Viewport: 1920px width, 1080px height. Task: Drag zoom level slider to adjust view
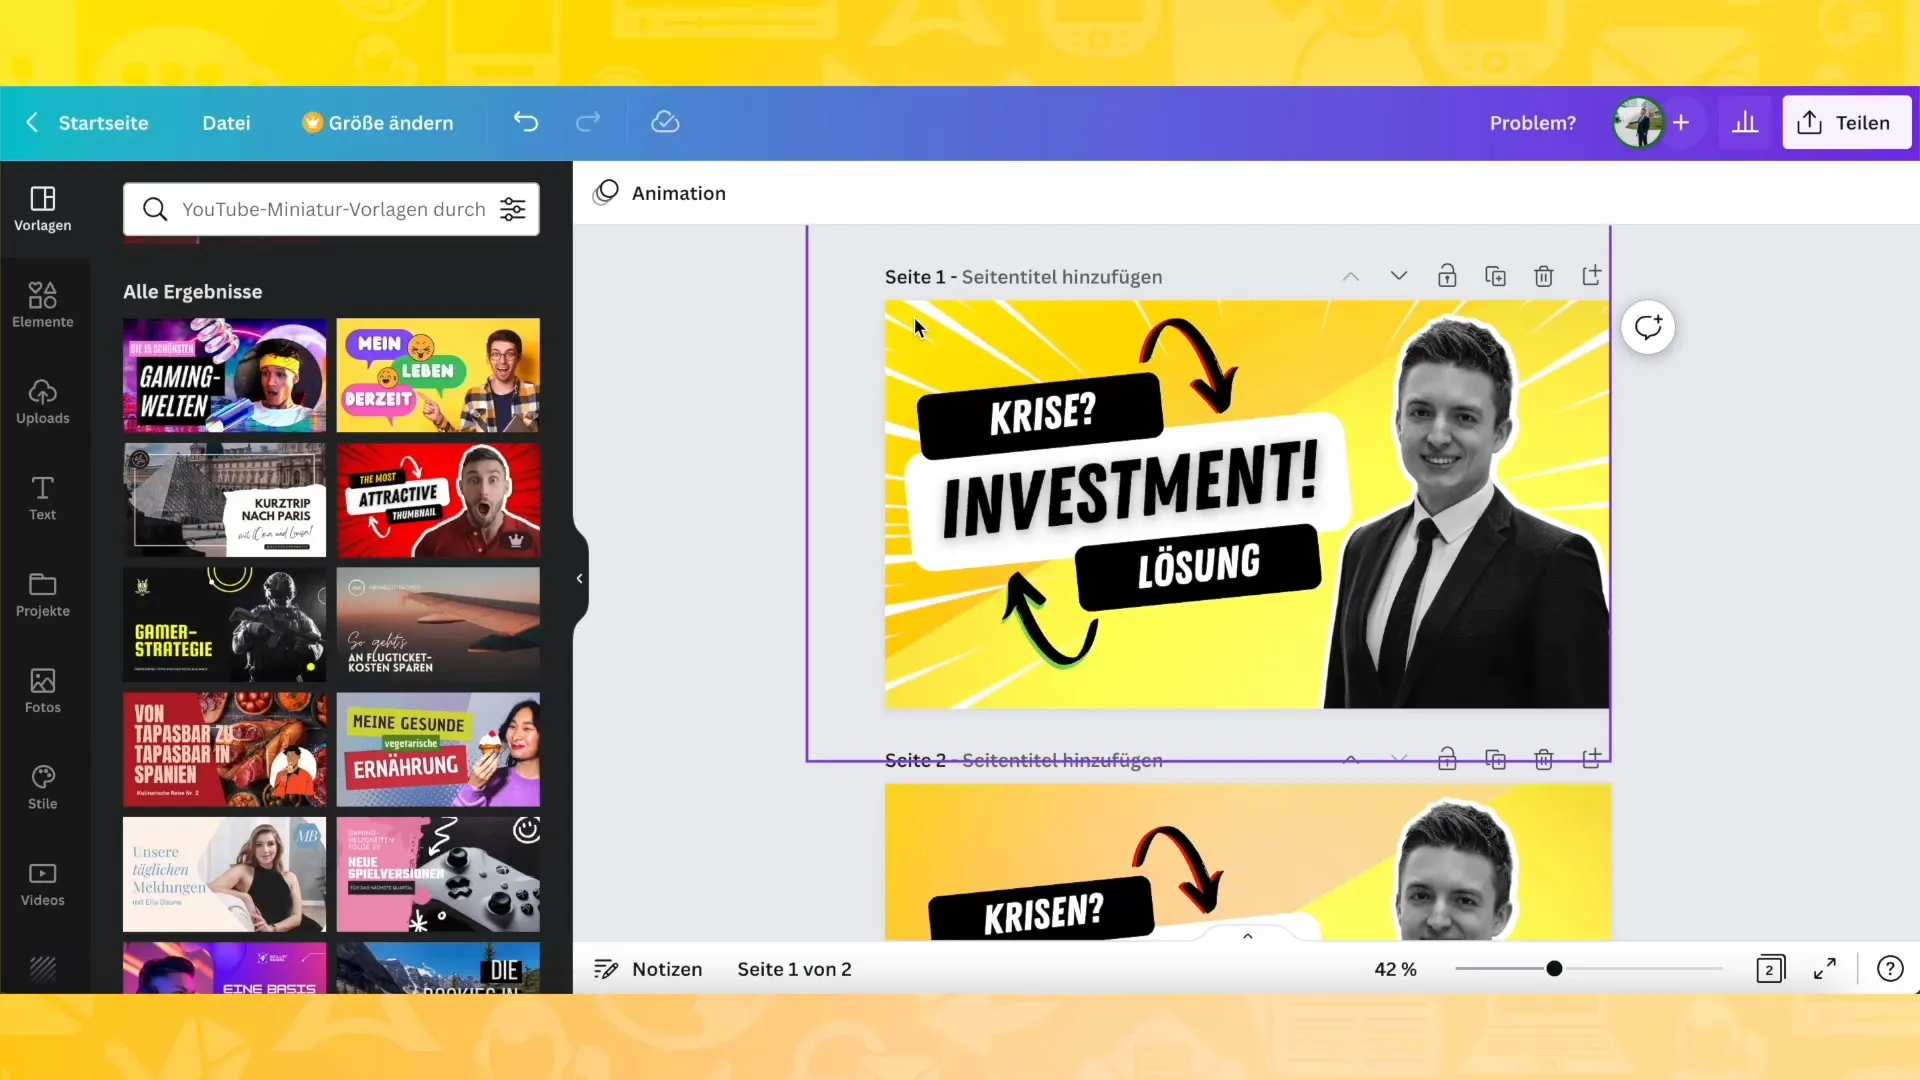(1556, 968)
